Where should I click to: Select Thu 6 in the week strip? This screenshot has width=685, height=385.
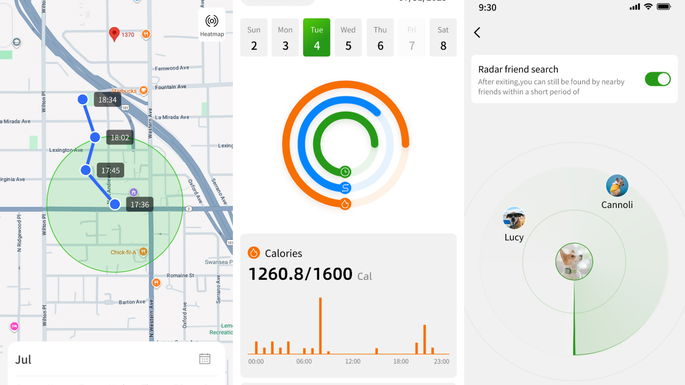click(380, 38)
